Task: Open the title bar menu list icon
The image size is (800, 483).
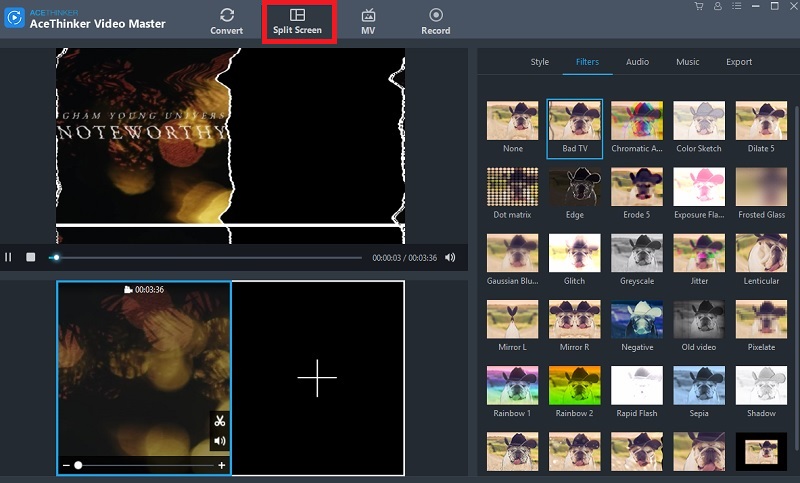Action: pos(736,6)
